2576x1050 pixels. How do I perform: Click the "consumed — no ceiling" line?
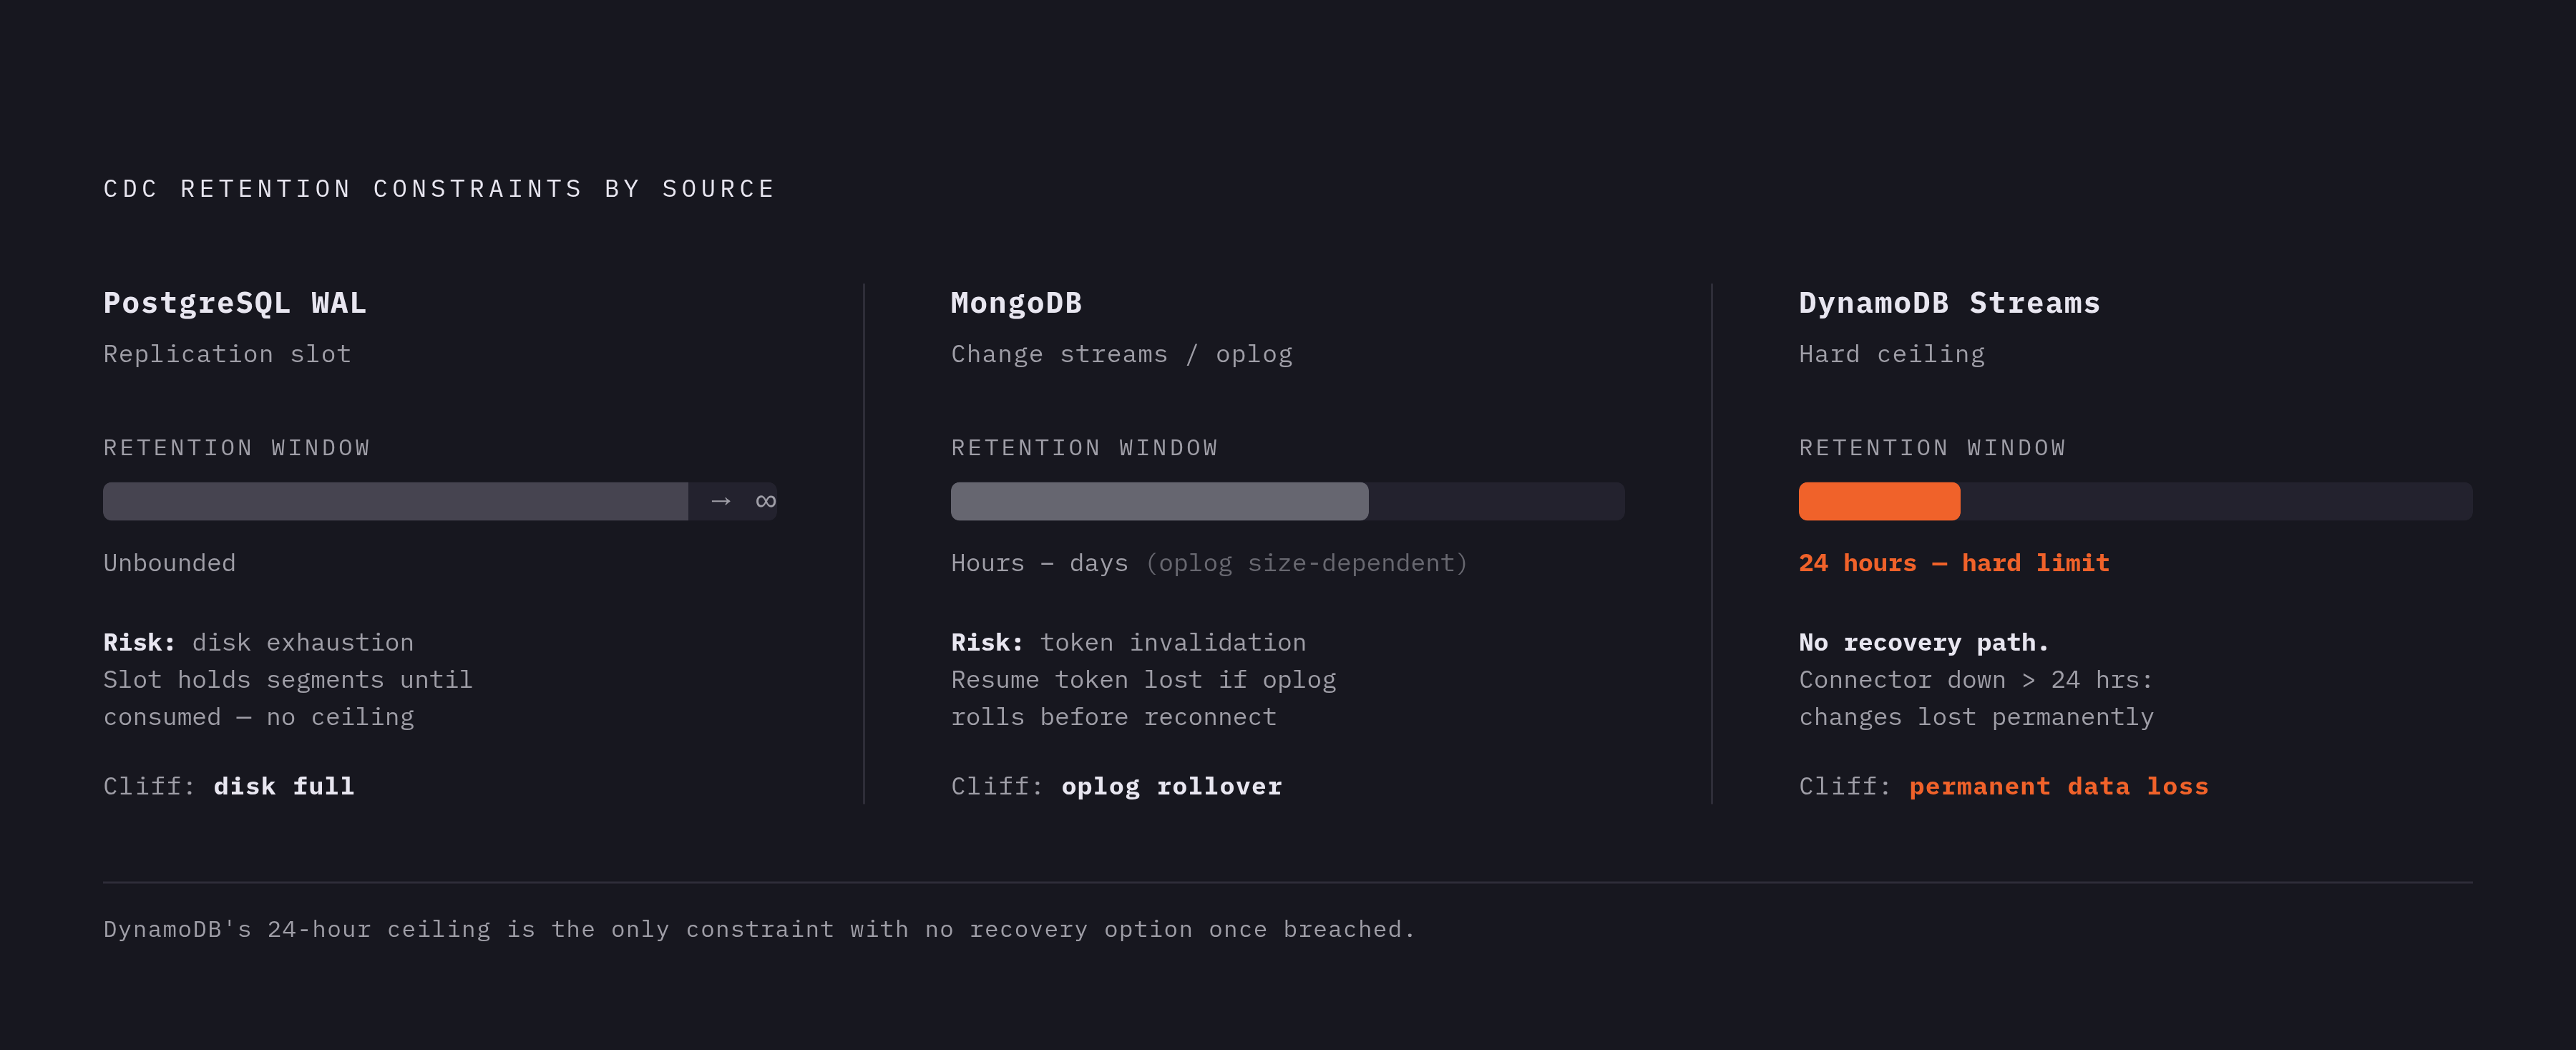tap(258, 717)
